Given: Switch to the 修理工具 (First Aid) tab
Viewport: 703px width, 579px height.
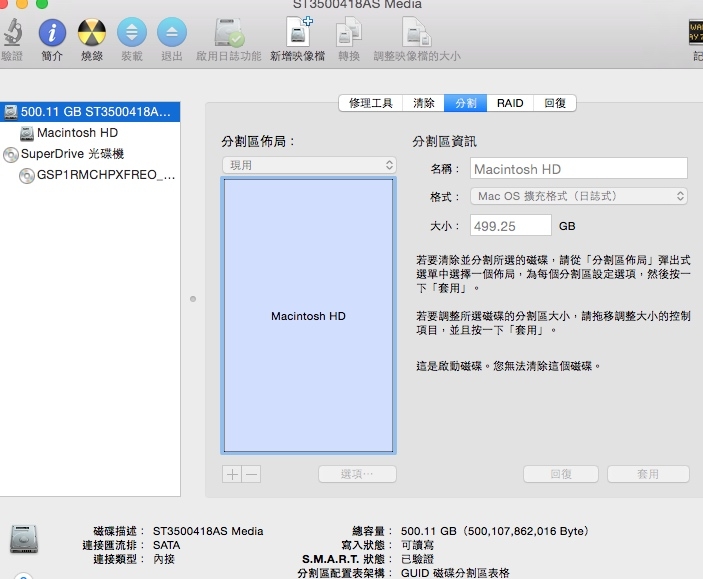Looking at the screenshot, I should [370, 103].
